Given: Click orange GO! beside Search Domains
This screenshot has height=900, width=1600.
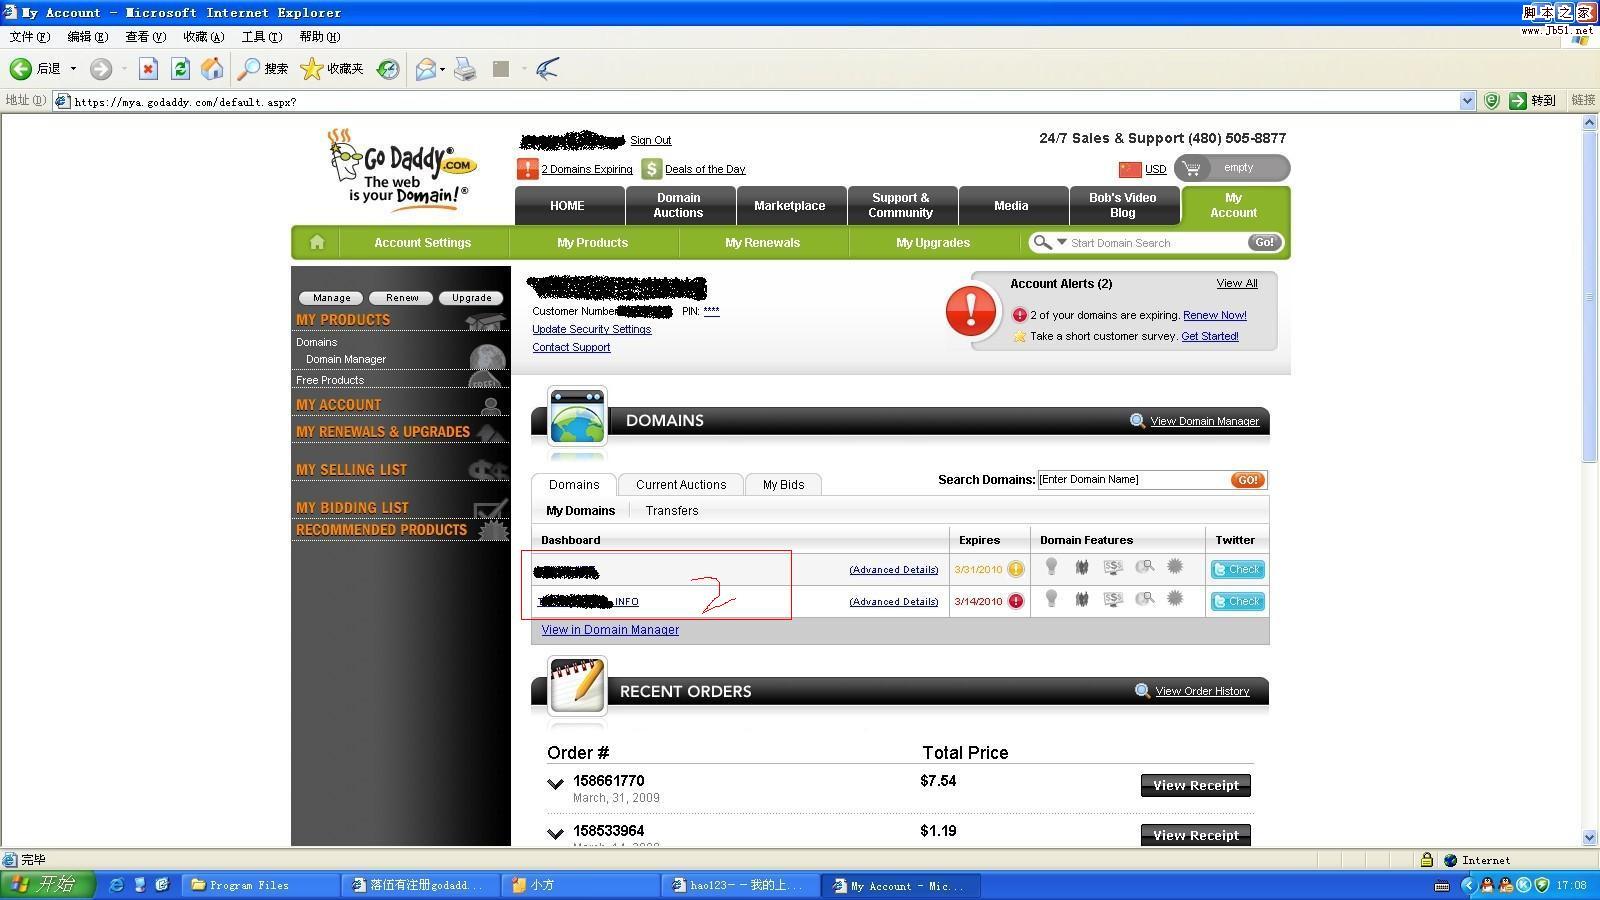Looking at the screenshot, I should click(1248, 480).
